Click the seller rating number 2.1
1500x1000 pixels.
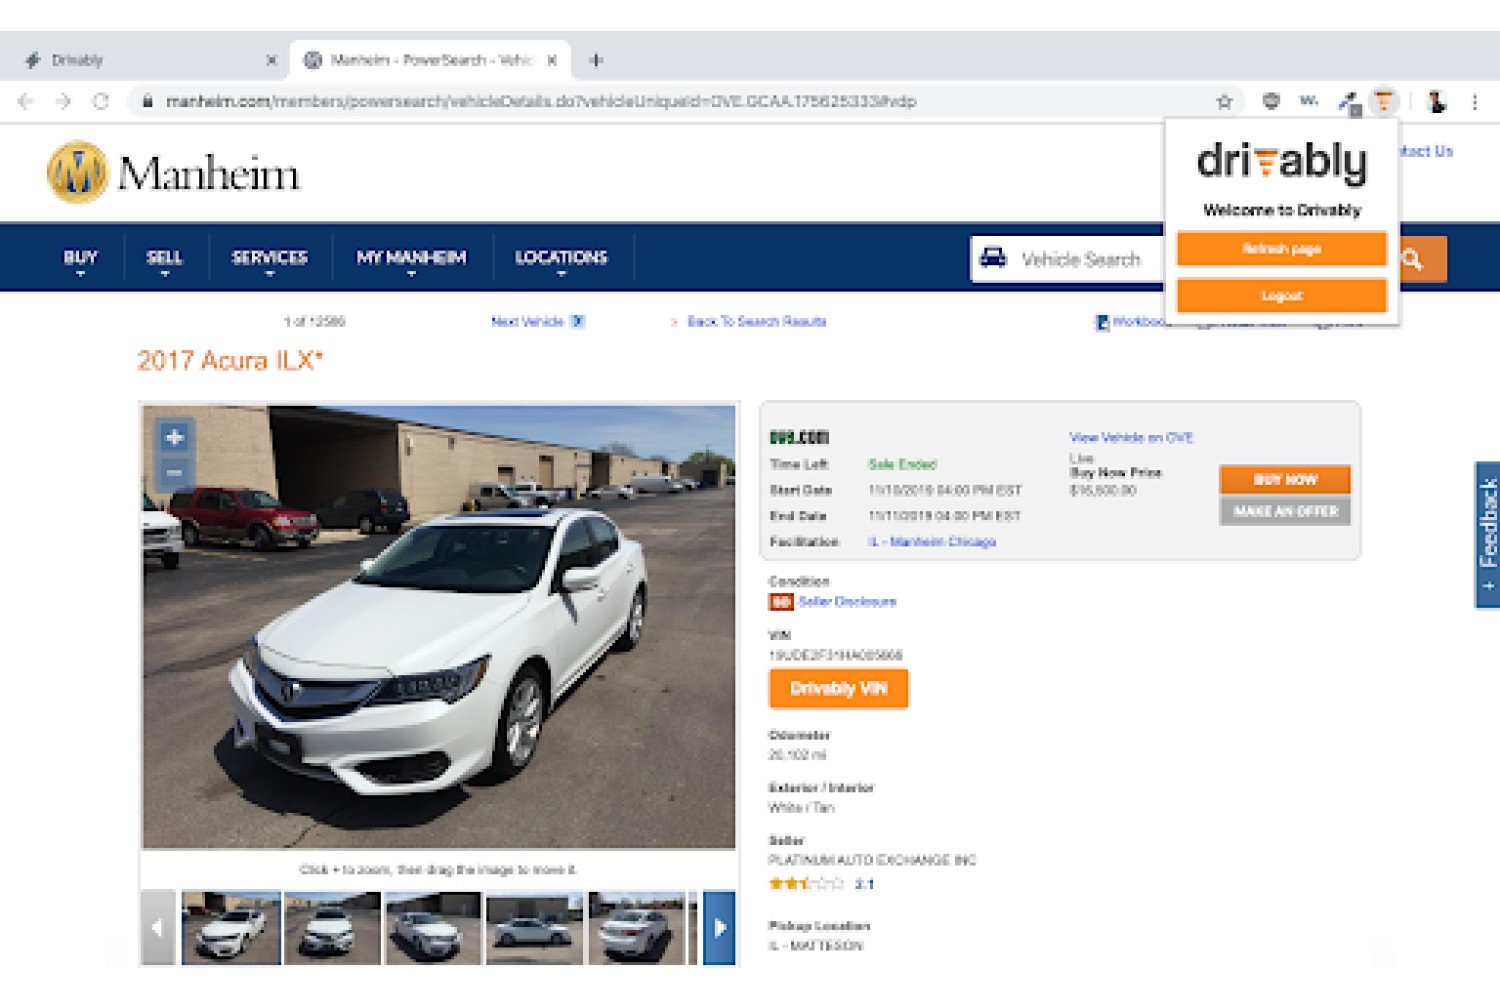tap(864, 884)
